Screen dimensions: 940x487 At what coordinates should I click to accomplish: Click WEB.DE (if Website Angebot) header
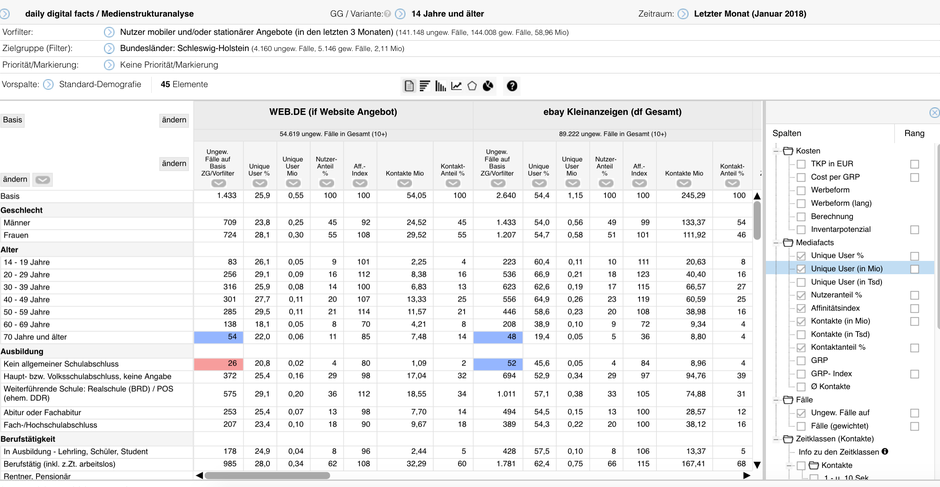[333, 112]
